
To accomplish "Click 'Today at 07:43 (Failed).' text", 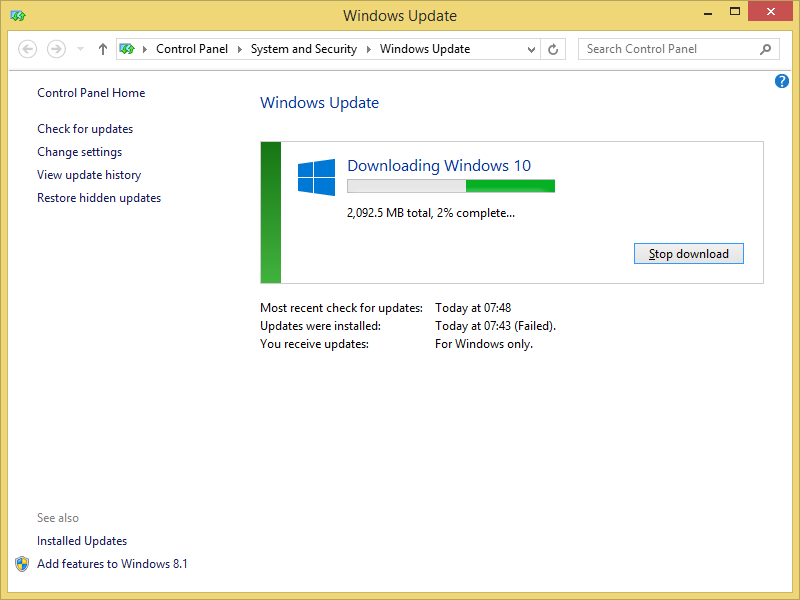I will point(495,326).
